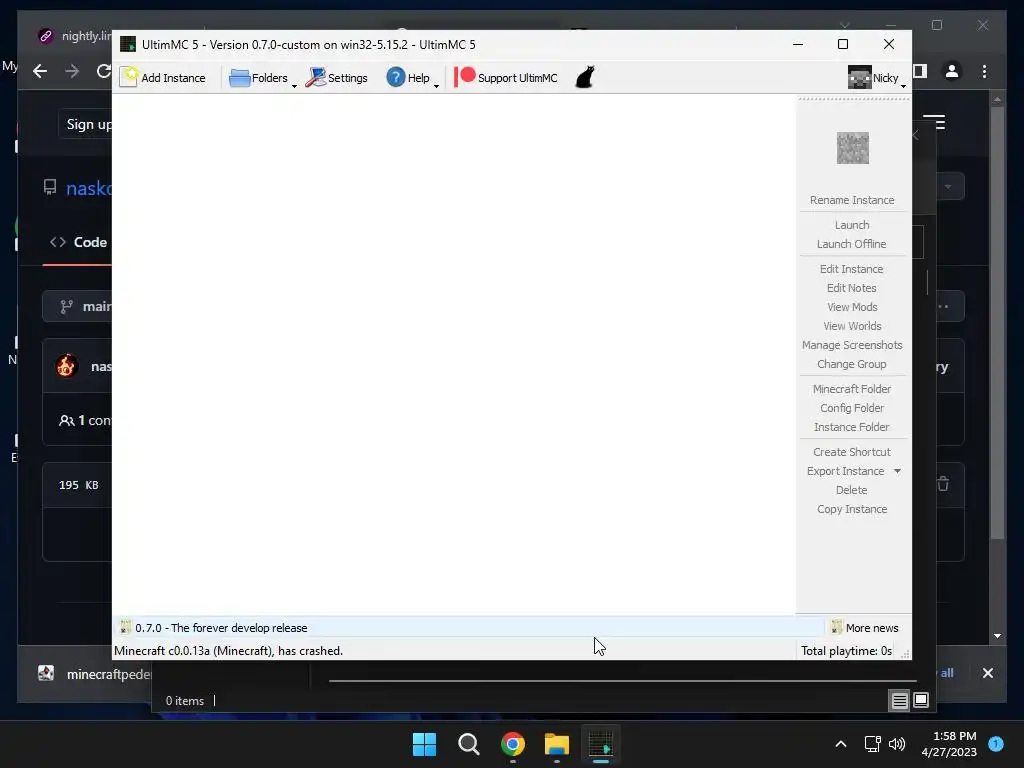Screen dimensions: 1024x768
Task: Open View Worlds
Action: click(x=852, y=326)
